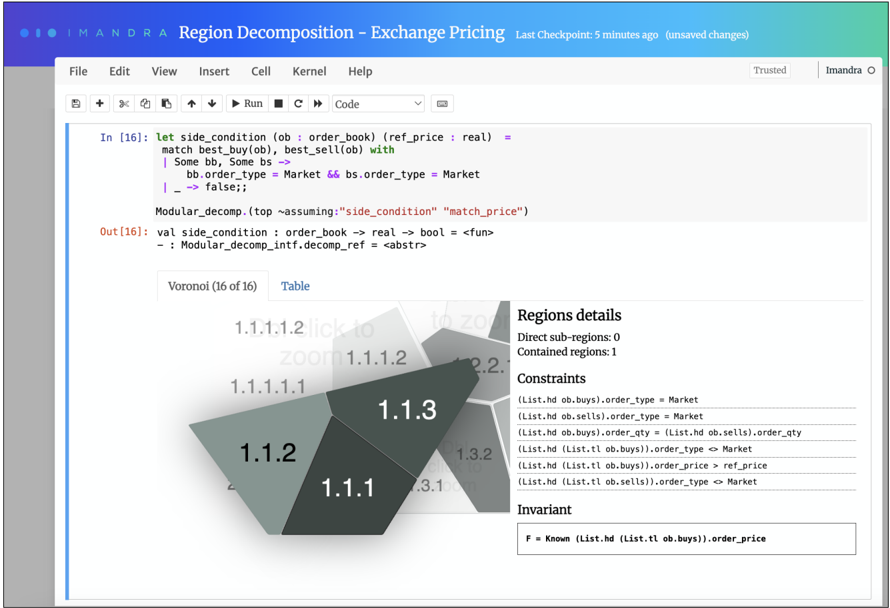Open the Kernel menu
The height and width of the screenshot is (608, 890).
309,72
